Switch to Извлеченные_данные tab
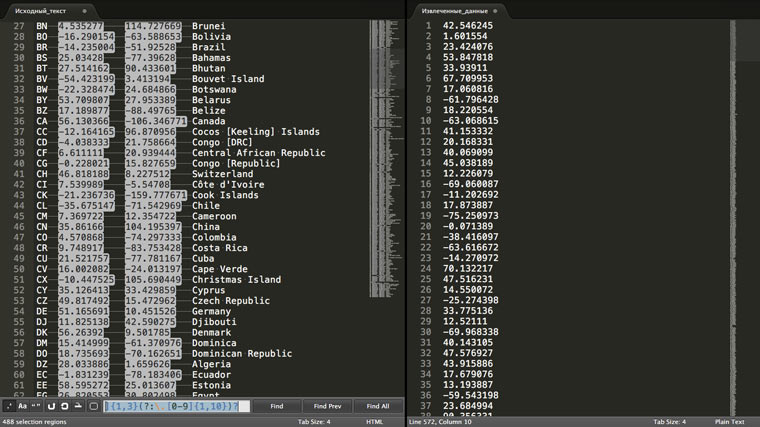Image resolution: width=760 pixels, height=427 pixels. click(x=455, y=11)
